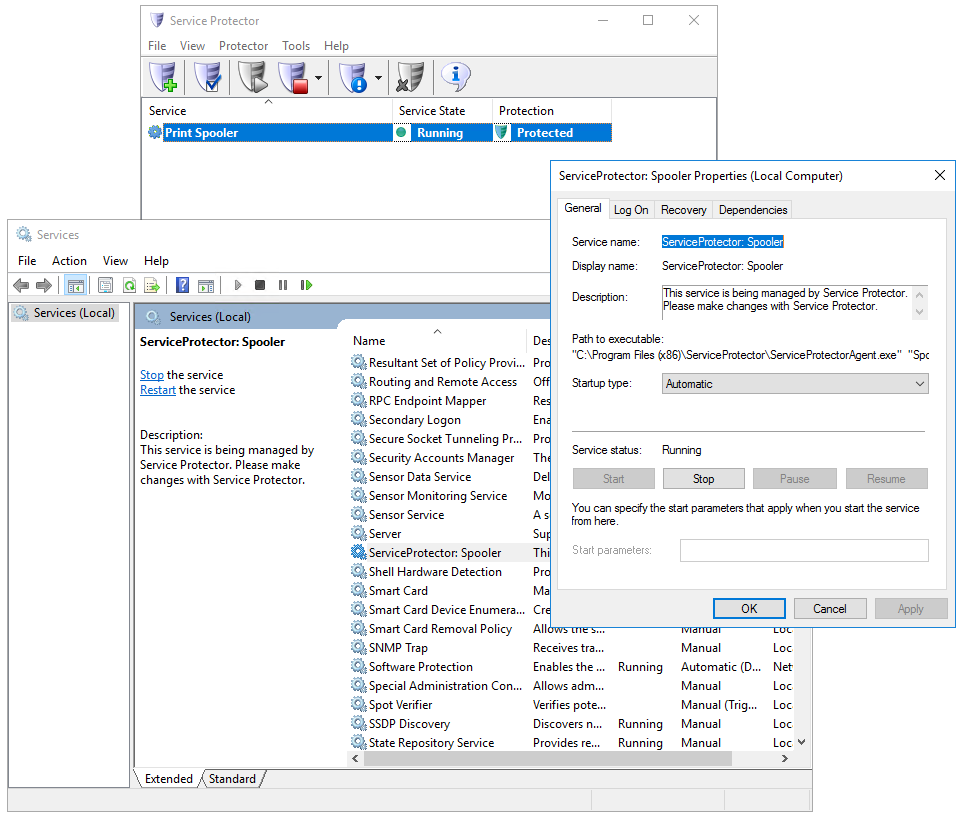Click the 'Restart the service' link

[x=158, y=390]
